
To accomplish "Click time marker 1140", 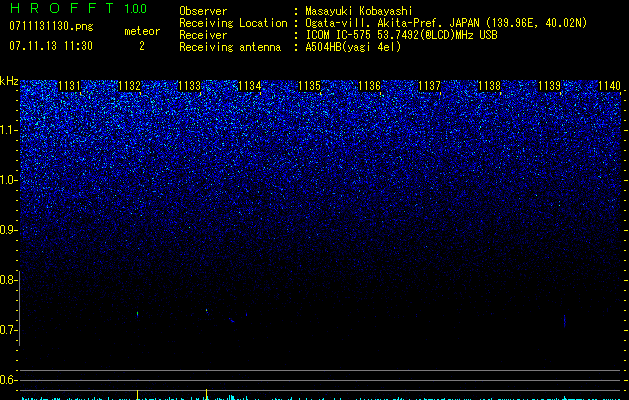I will 609,86.
